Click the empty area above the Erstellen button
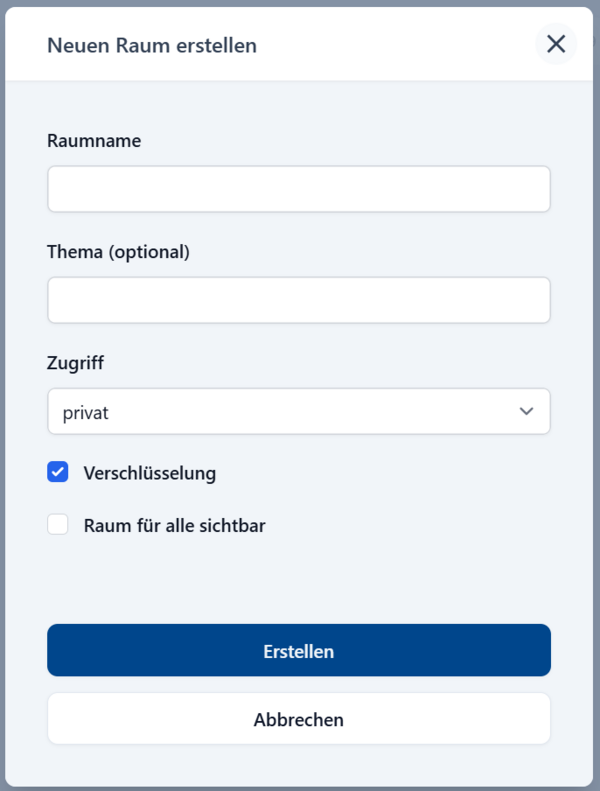Image resolution: width=600 pixels, height=791 pixels. coord(298,585)
